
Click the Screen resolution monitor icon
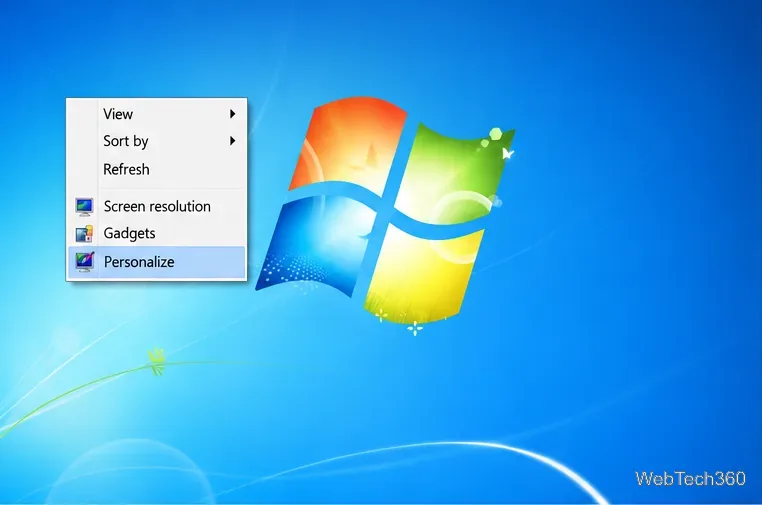point(84,207)
